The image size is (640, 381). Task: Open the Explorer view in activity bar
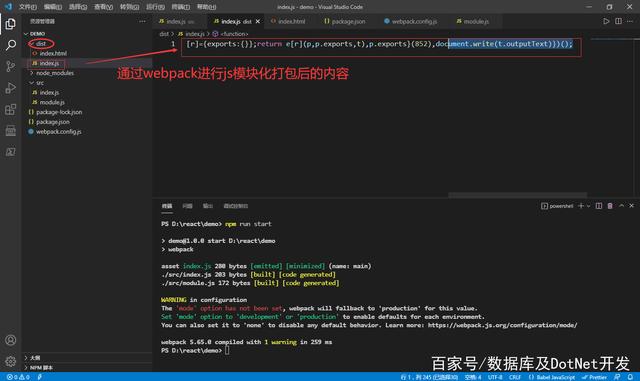pyautogui.click(x=11, y=24)
